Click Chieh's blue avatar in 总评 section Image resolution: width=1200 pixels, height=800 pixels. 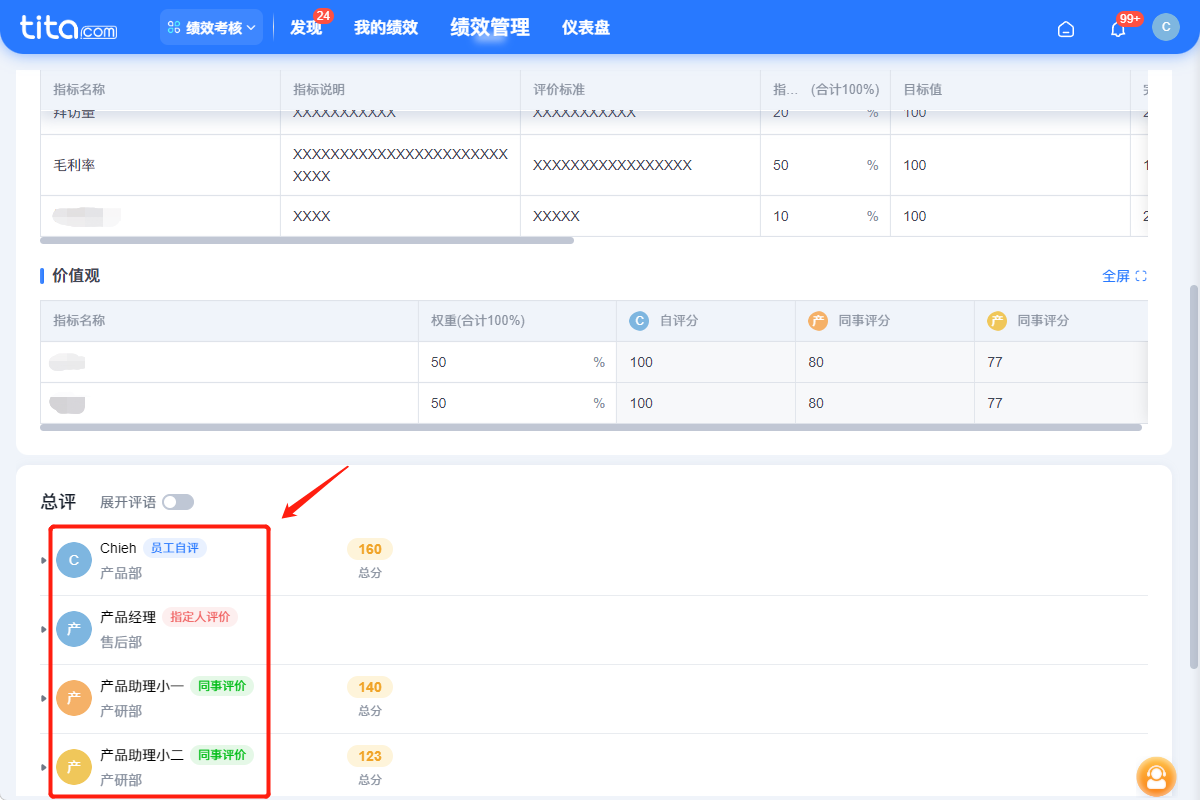[73, 560]
